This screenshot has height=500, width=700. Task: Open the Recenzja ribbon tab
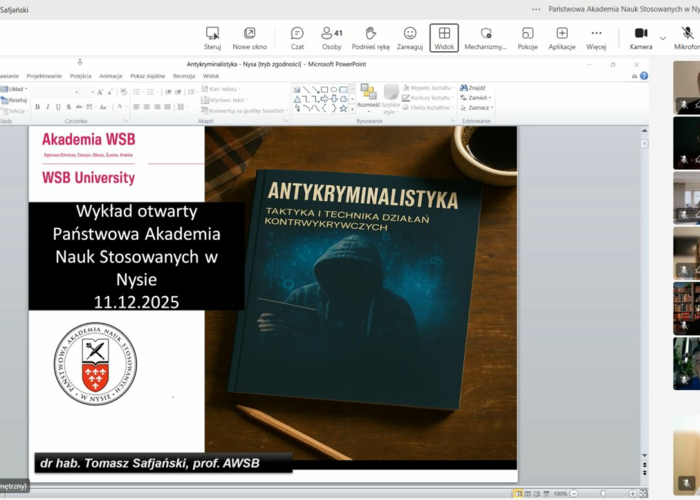pos(184,76)
